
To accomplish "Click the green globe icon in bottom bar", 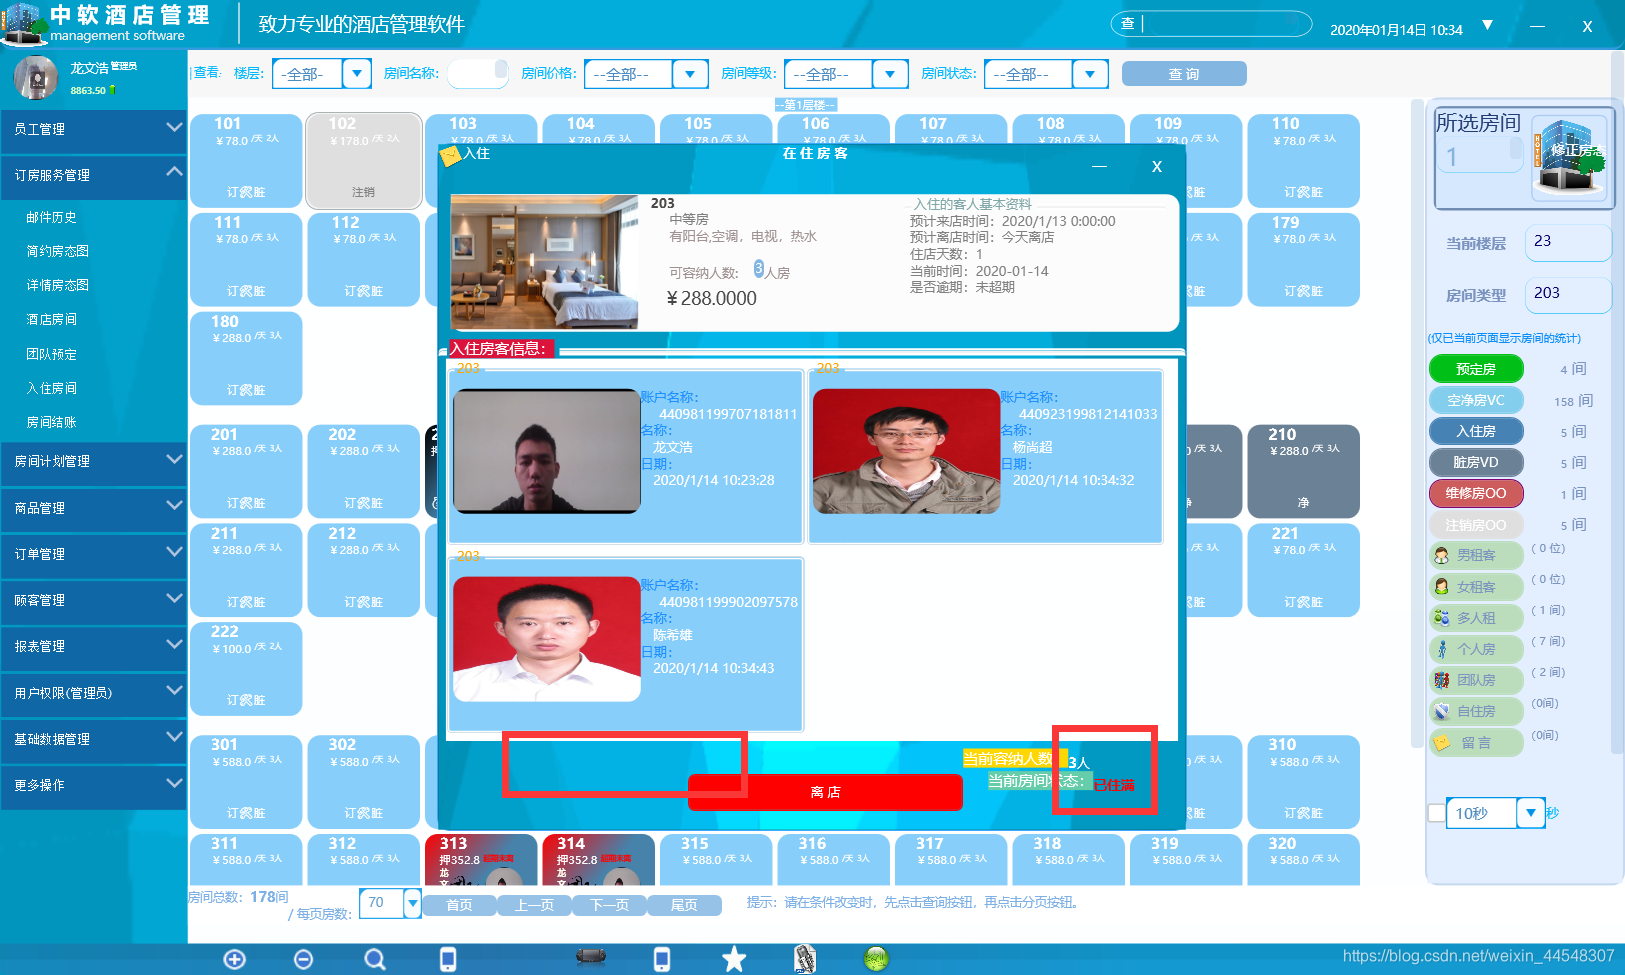I will point(876,959).
